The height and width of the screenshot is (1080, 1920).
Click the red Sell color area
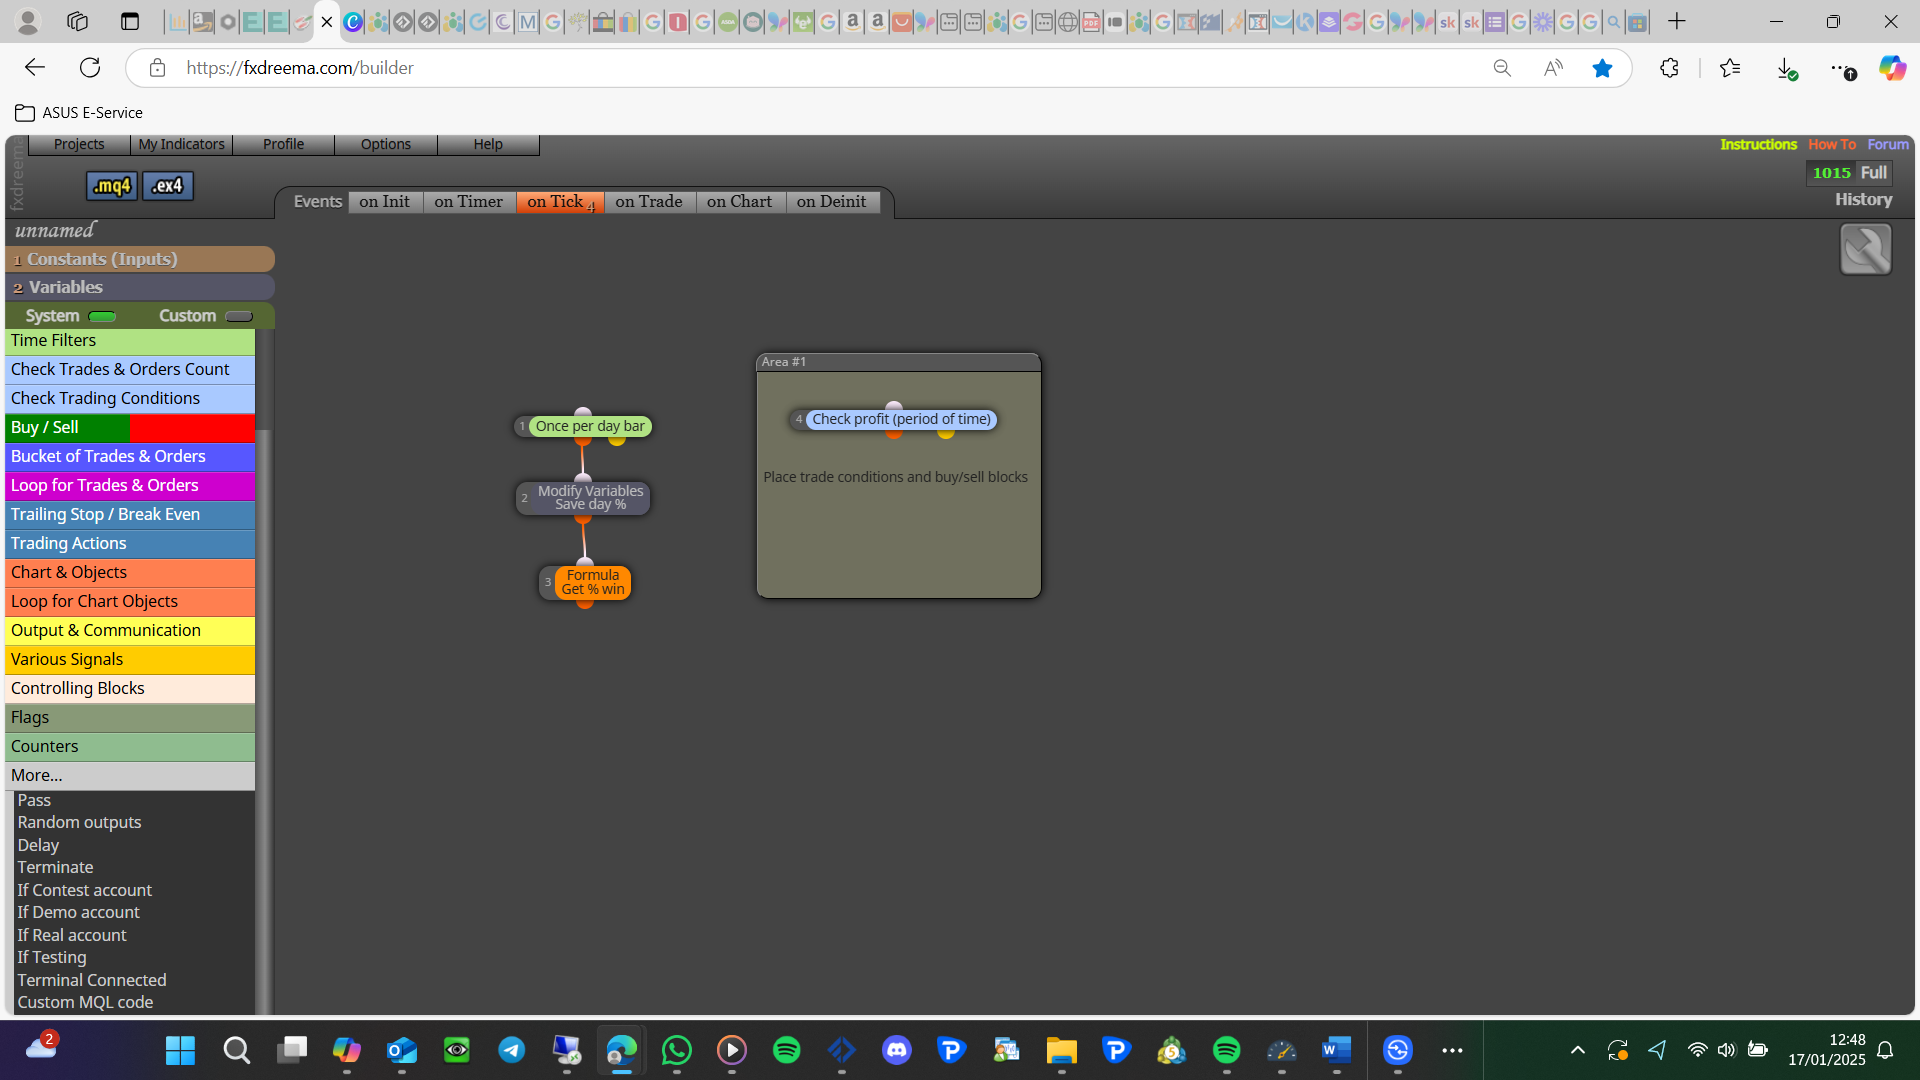pos(192,428)
